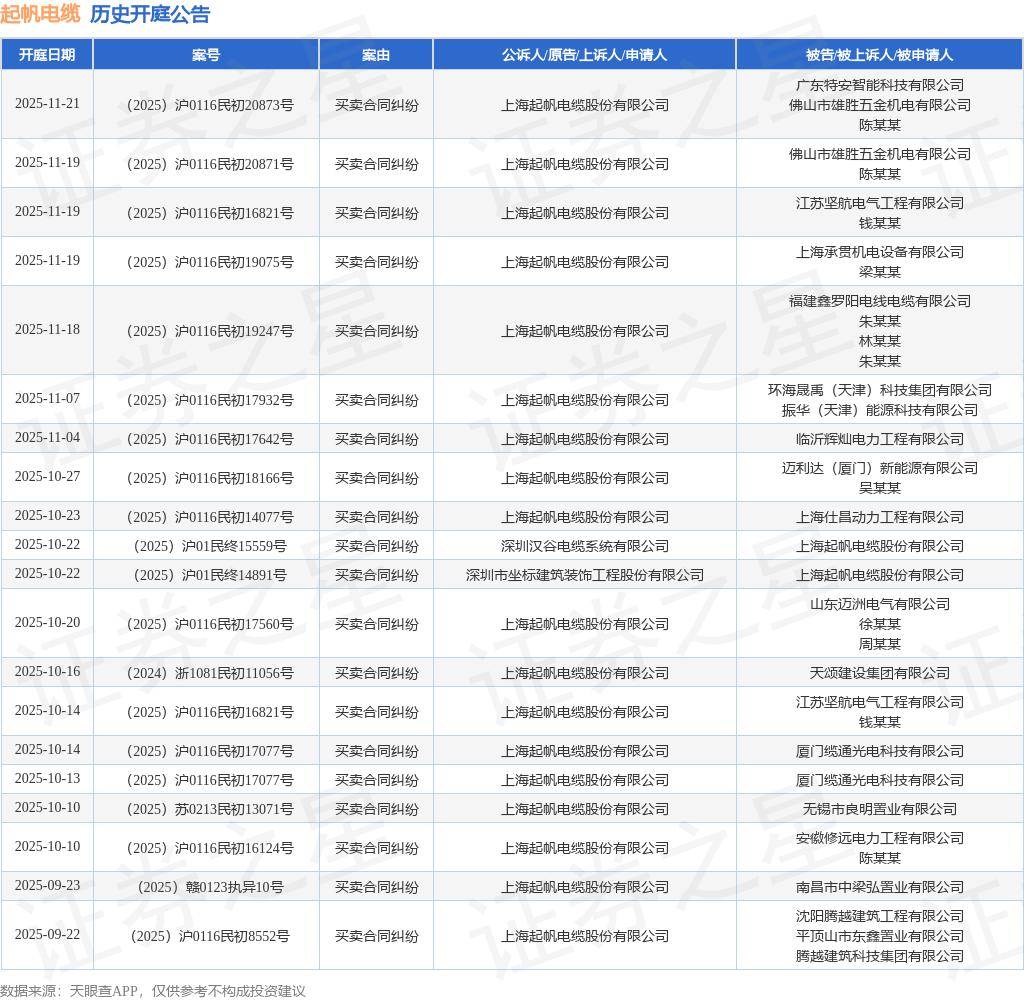1024x1000 pixels.
Task: Click defendant 上海仕昌动力工程有限公司
Action: [x=880, y=517]
